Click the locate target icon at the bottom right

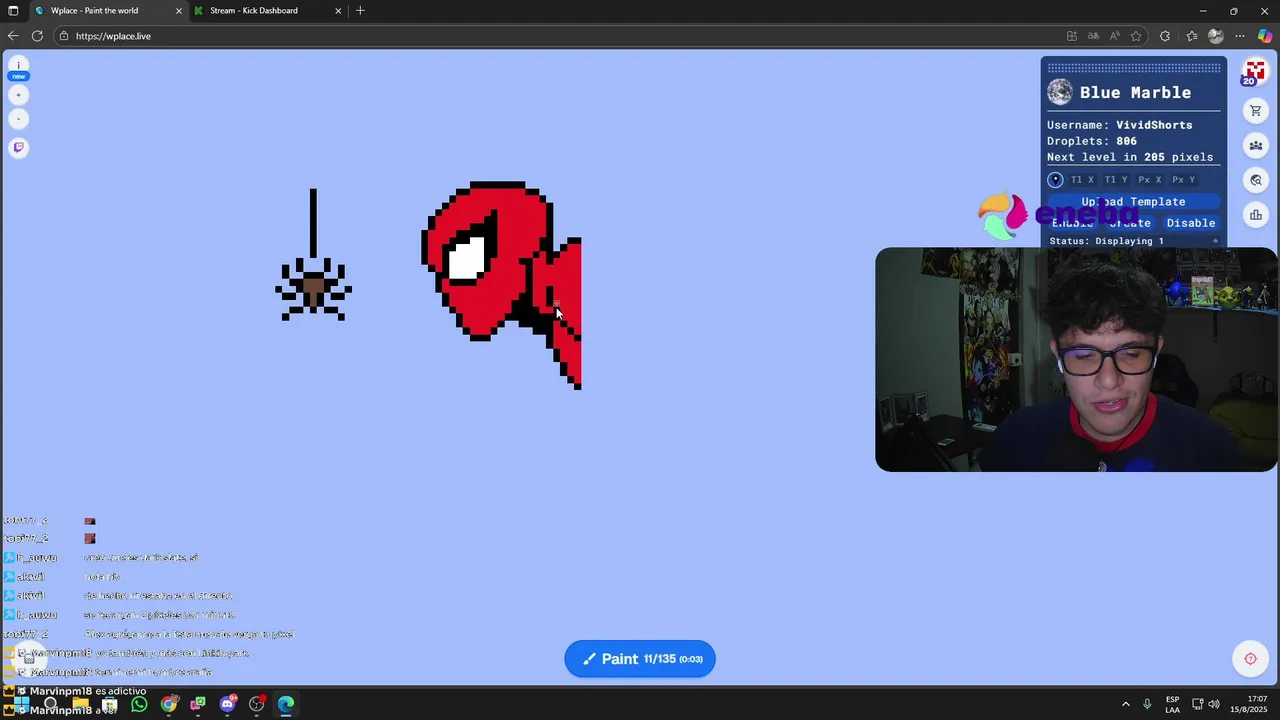coord(1250,658)
